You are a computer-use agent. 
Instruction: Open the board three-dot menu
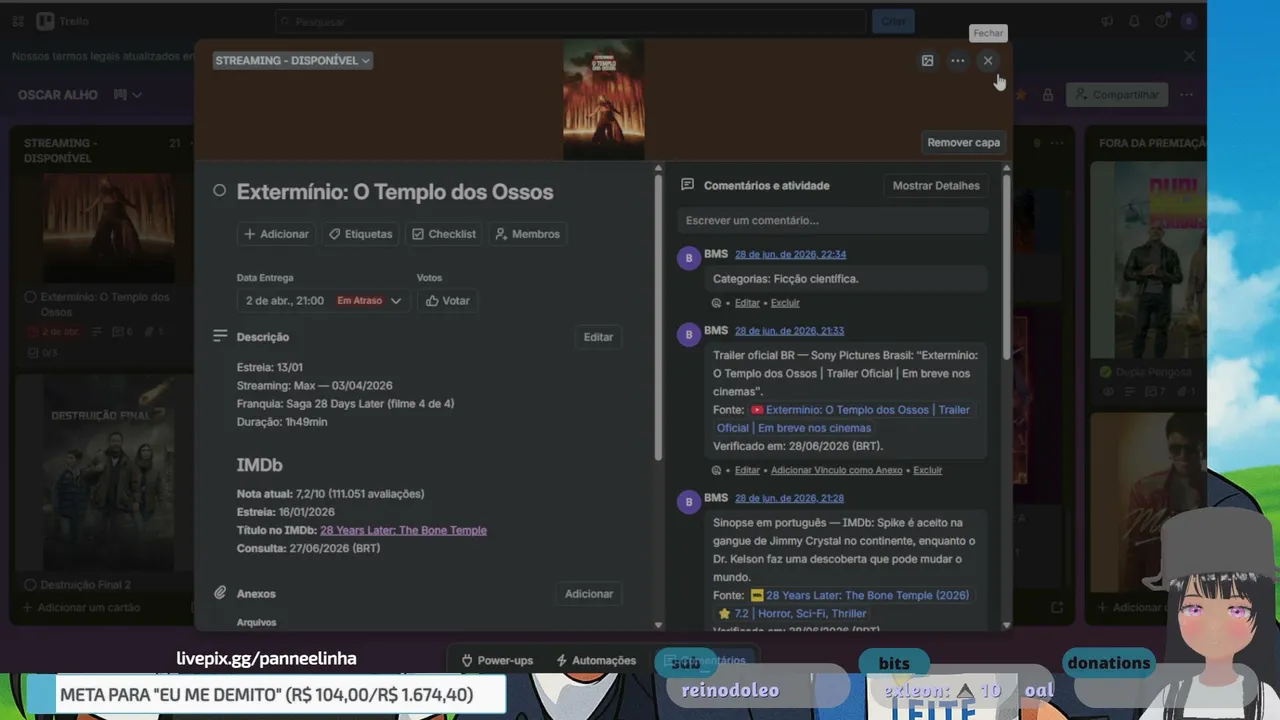click(1186, 95)
